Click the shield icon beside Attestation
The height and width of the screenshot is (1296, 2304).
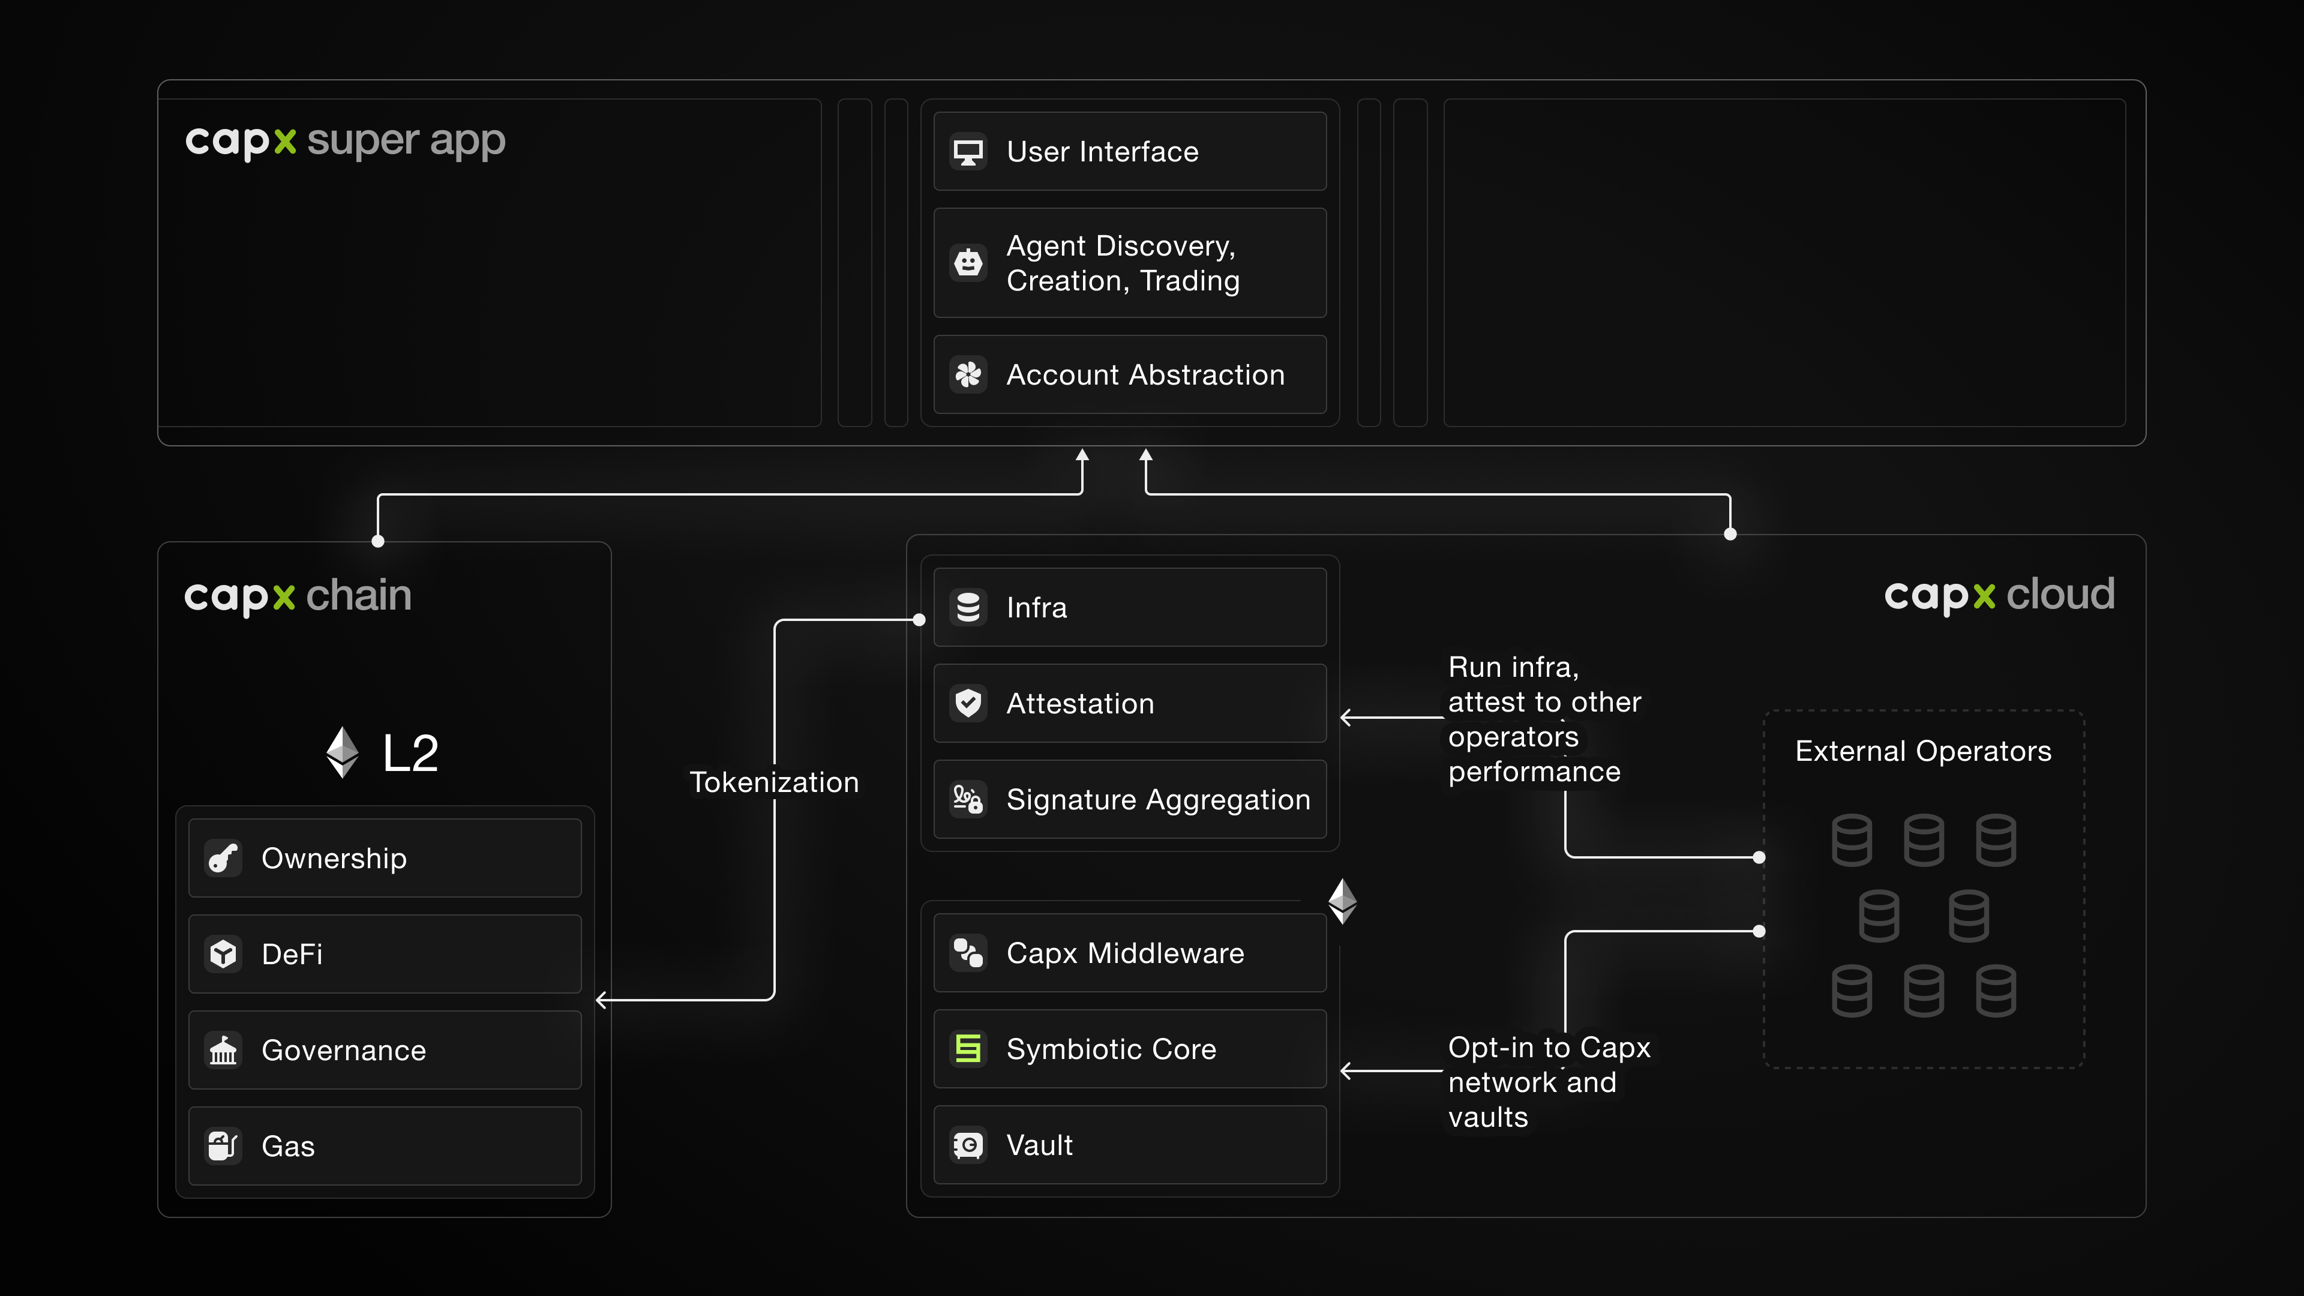point(968,703)
